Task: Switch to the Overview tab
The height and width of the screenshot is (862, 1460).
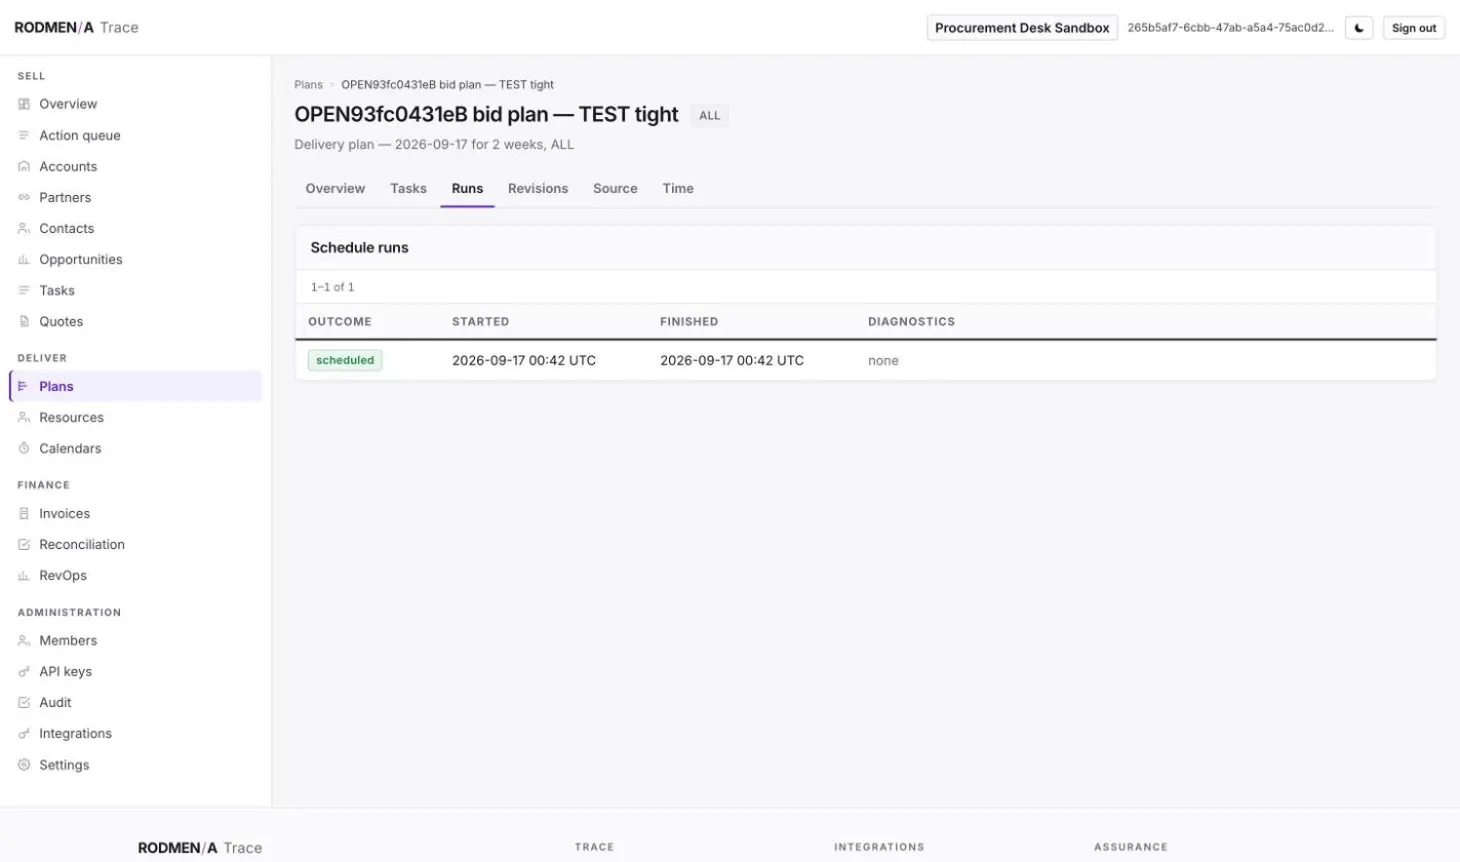Action: (x=335, y=188)
